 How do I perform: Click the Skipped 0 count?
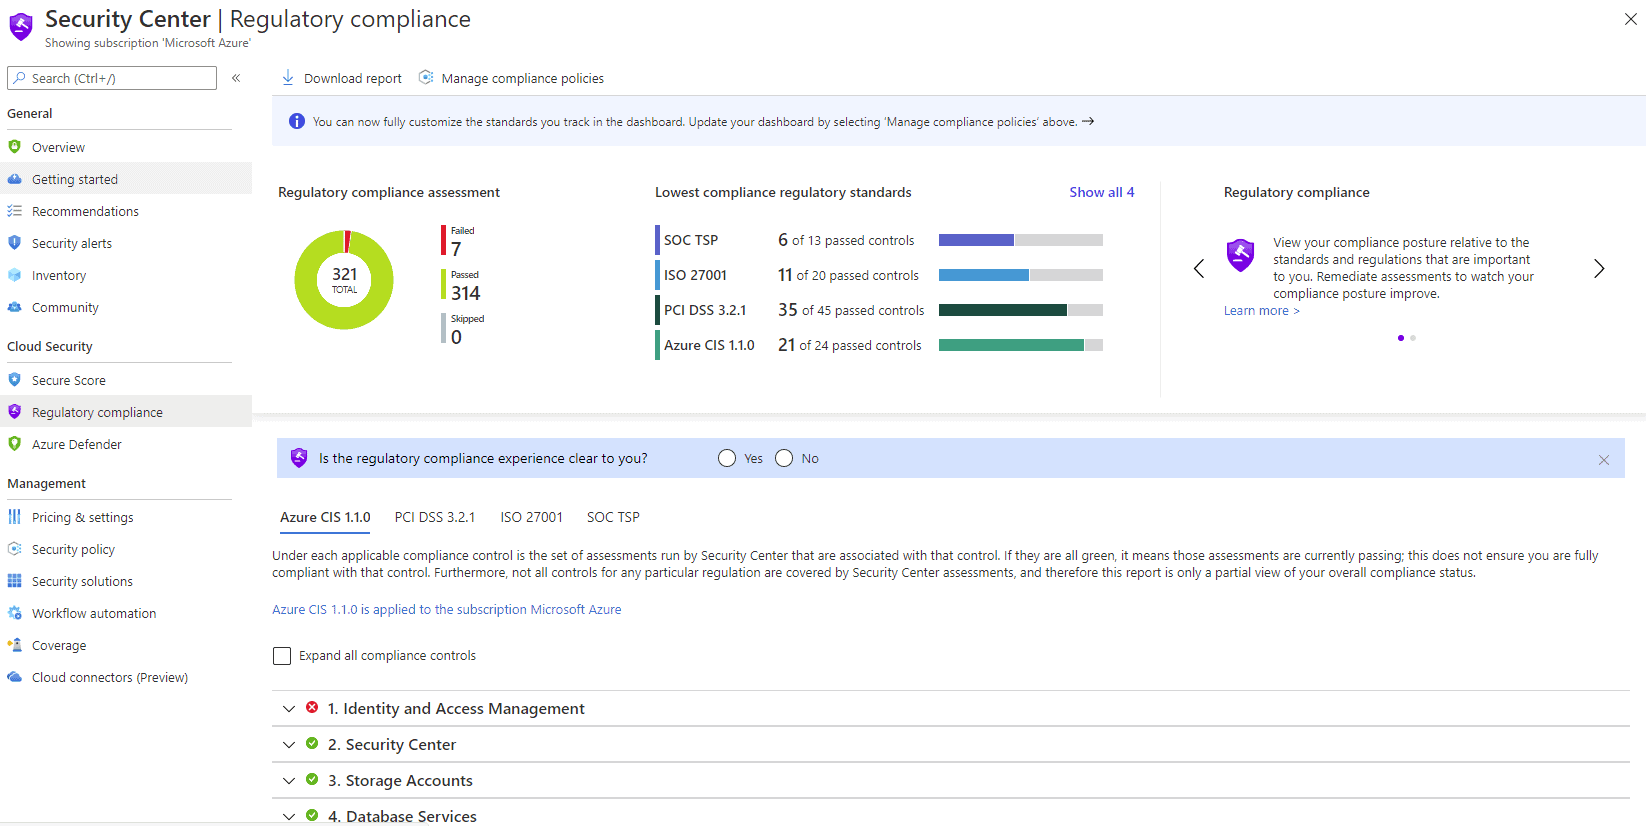pyautogui.click(x=463, y=329)
